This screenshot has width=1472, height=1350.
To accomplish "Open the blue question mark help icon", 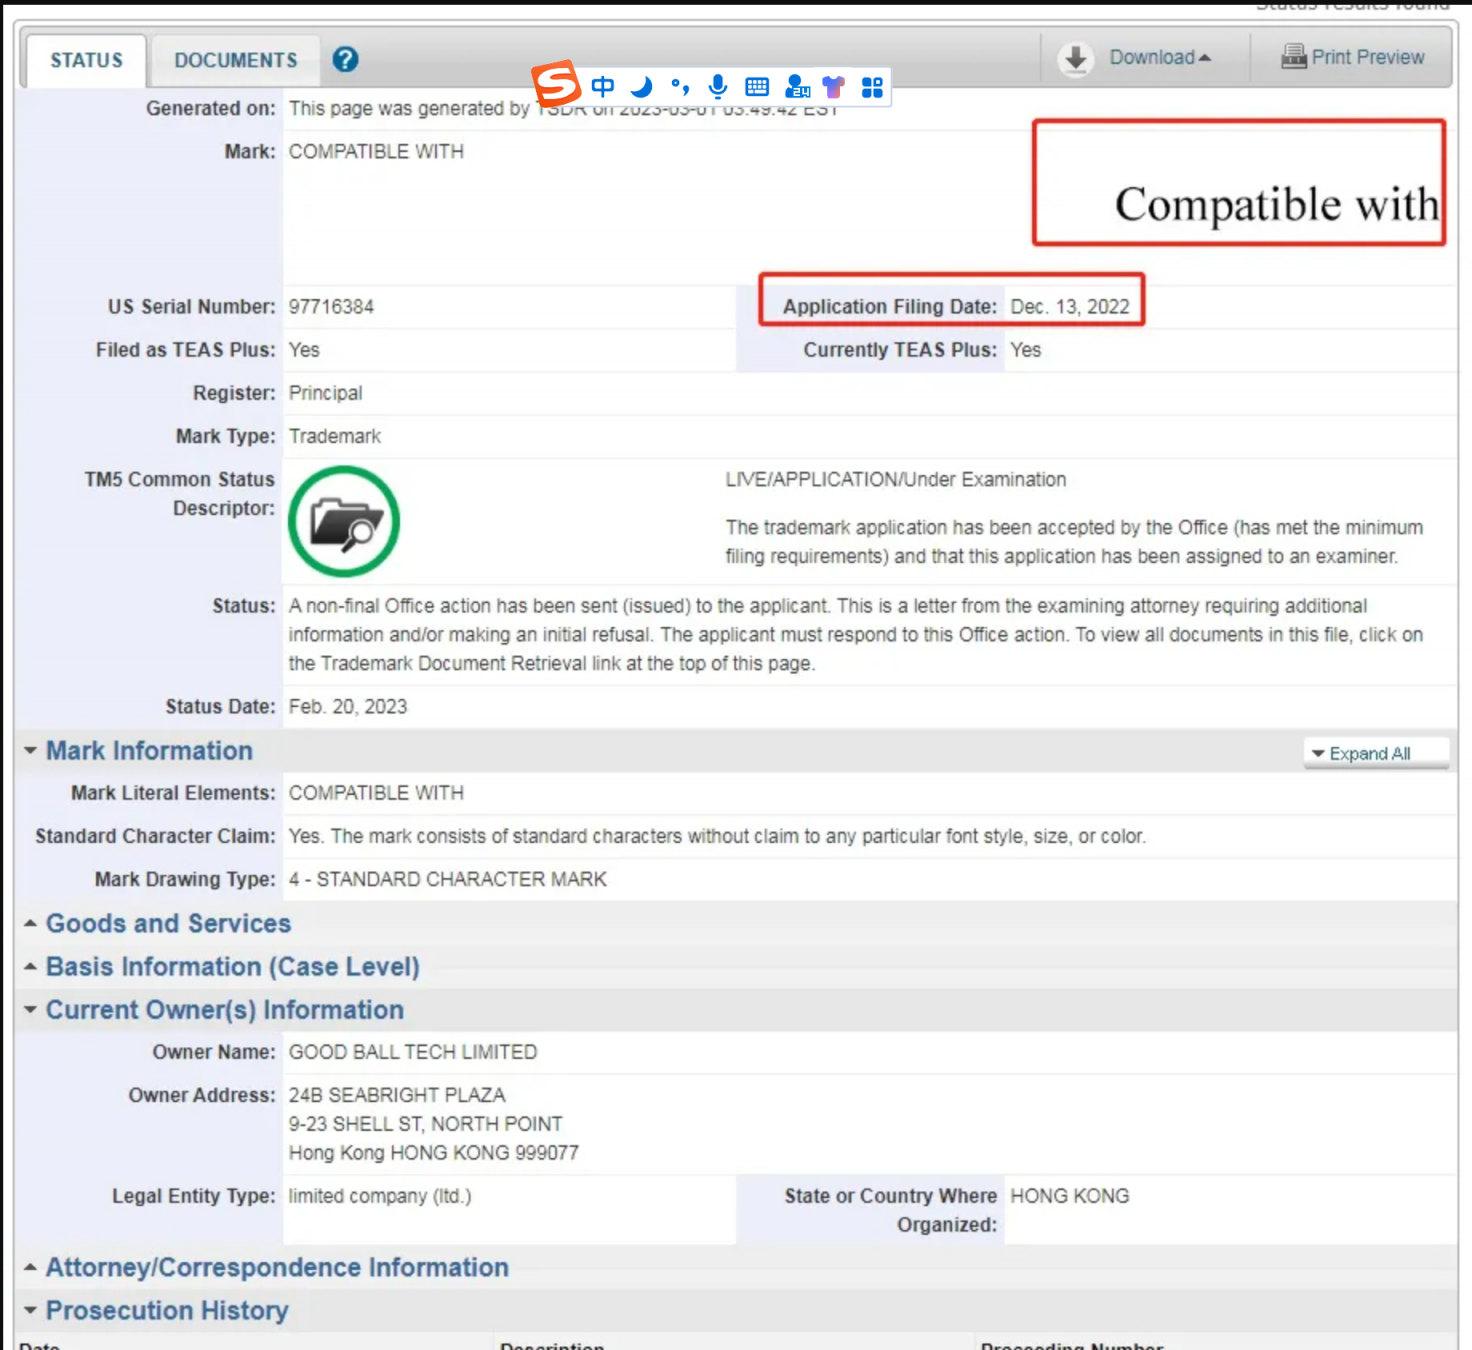I will (345, 60).
